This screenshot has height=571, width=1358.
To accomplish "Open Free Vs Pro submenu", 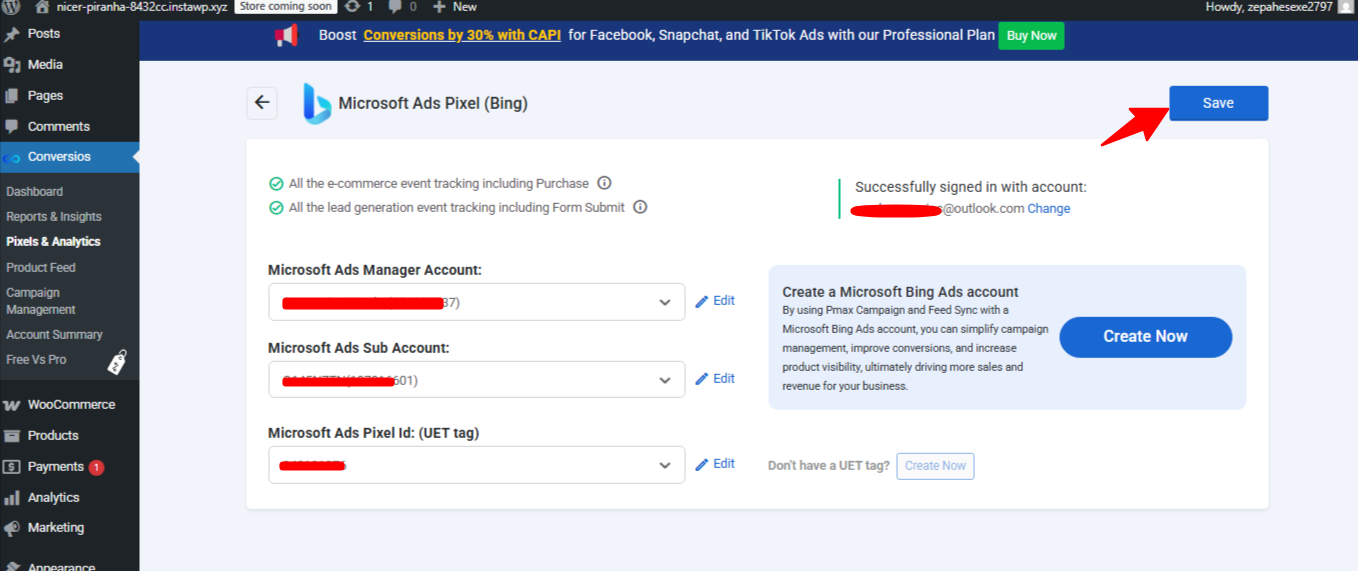I will (x=36, y=360).
